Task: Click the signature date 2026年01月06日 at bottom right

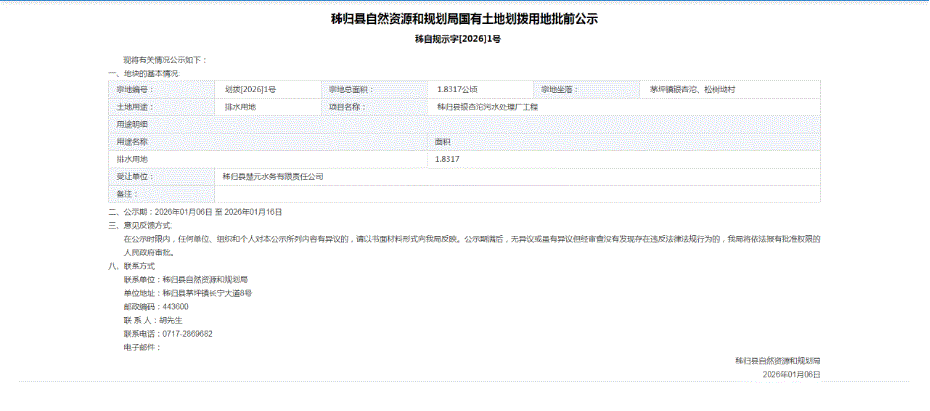Action: [x=790, y=374]
